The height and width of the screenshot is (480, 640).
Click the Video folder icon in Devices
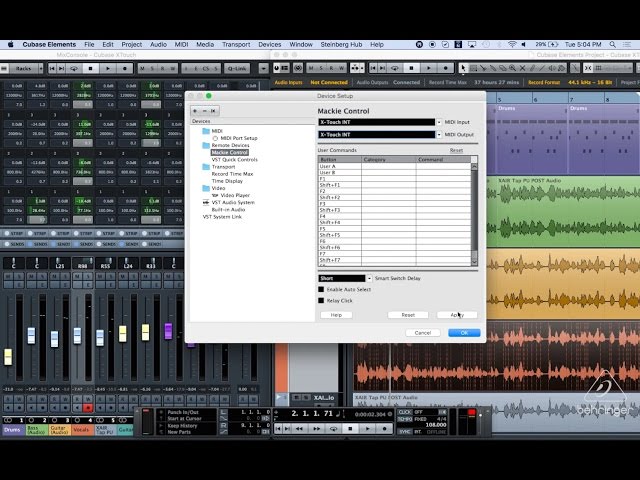tap(206, 188)
